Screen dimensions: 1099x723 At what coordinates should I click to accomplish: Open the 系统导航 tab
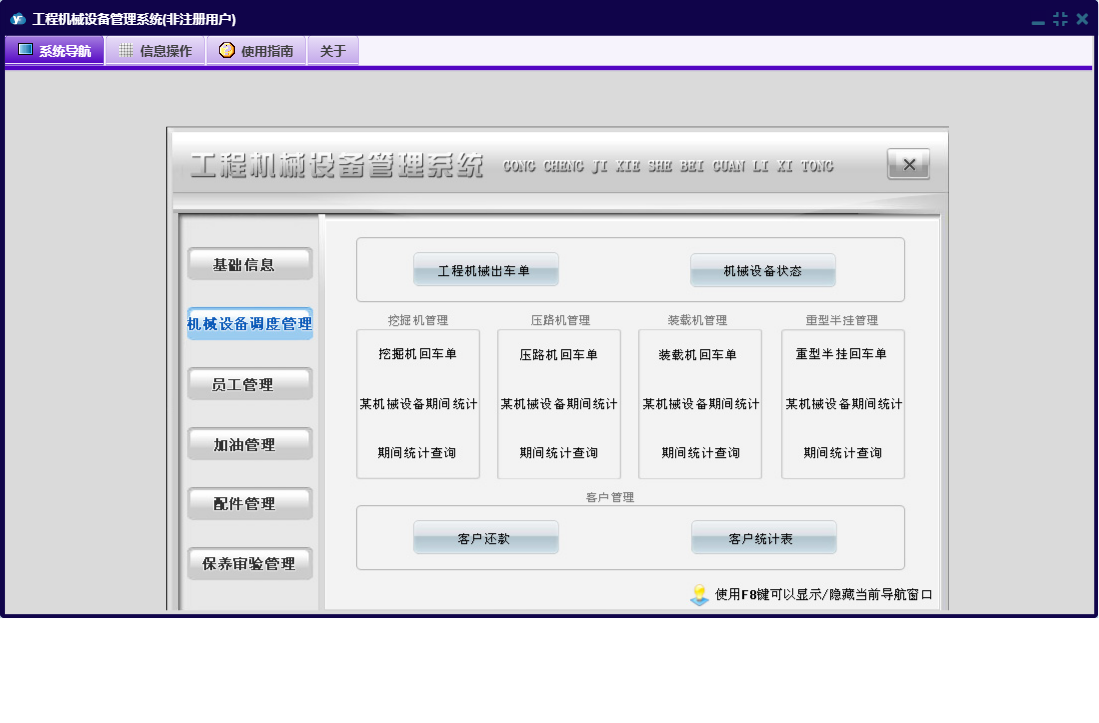[x=55, y=51]
